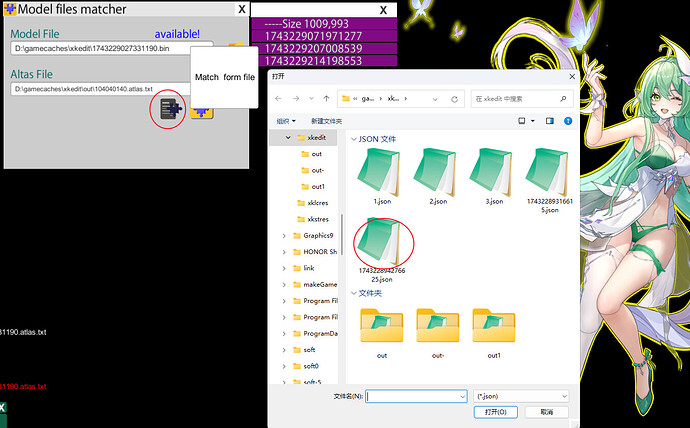Close the Model files matcher window
The image size is (690, 428).
tap(242, 9)
